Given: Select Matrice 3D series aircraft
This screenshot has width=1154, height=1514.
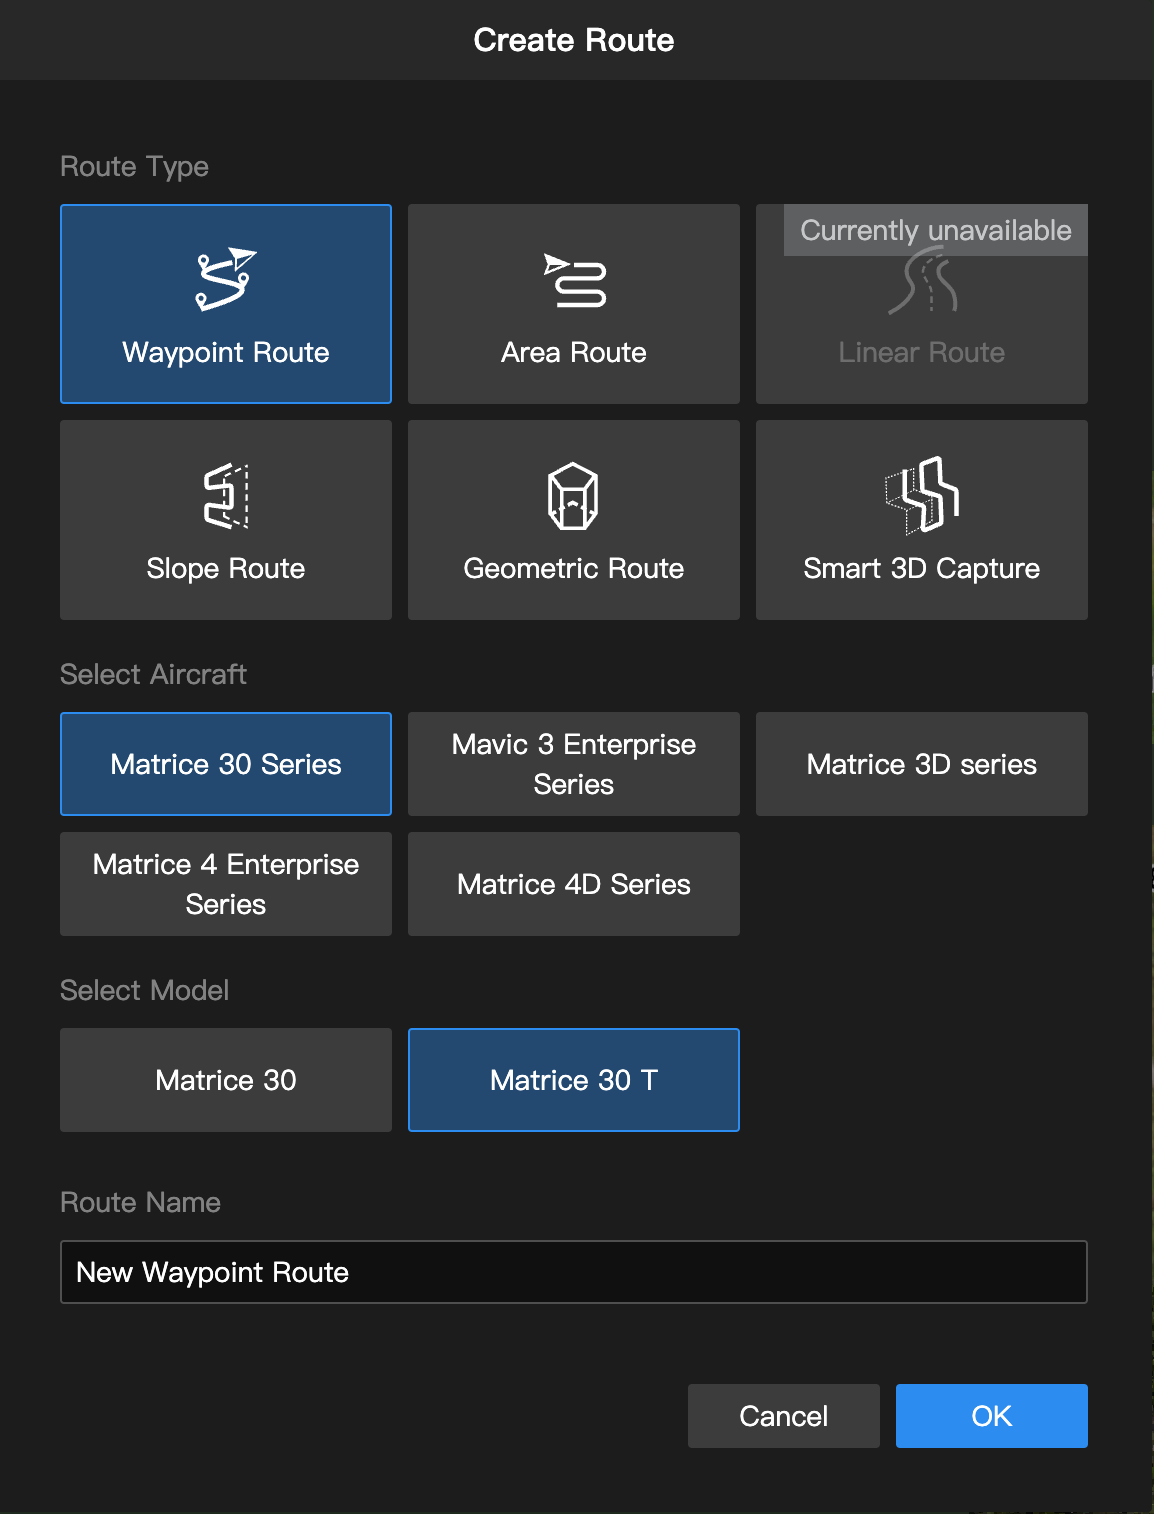Looking at the screenshot, I should (922, 764).
